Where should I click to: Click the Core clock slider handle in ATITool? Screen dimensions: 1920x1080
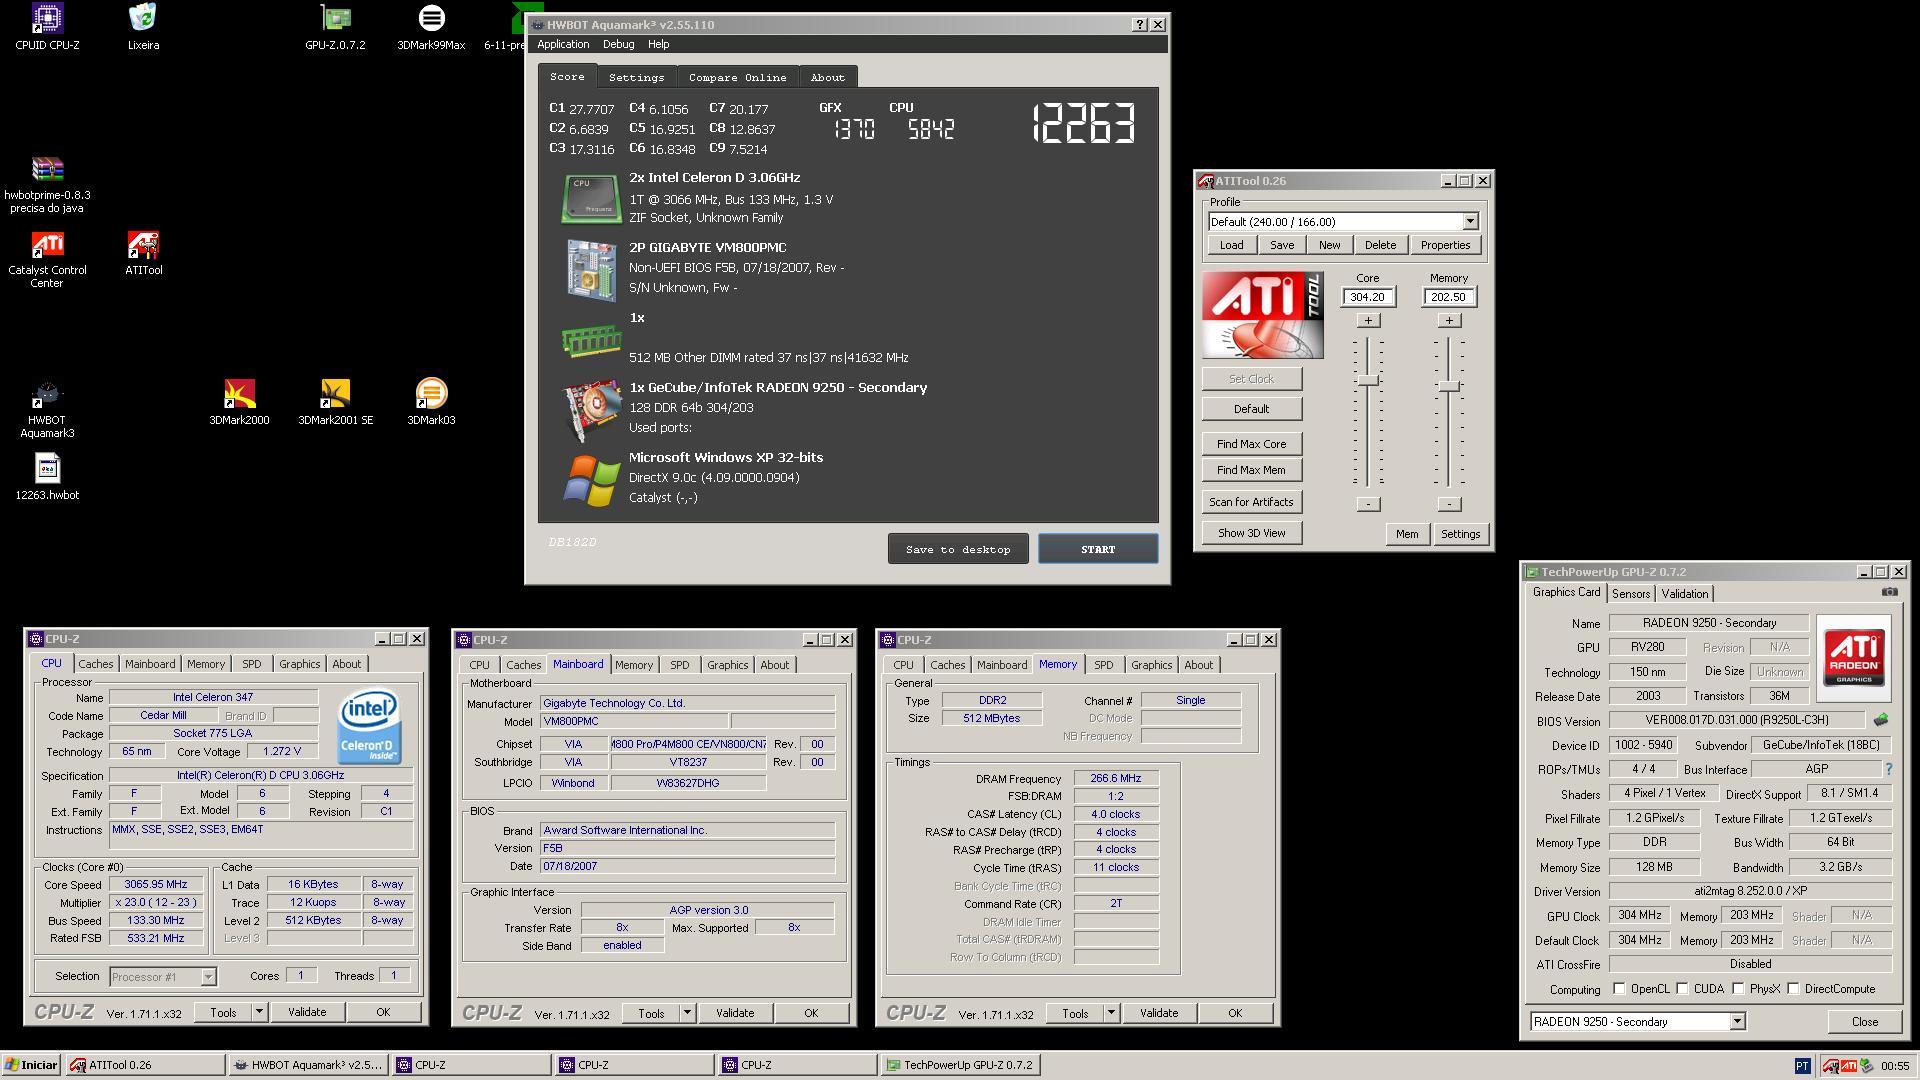1368,381
